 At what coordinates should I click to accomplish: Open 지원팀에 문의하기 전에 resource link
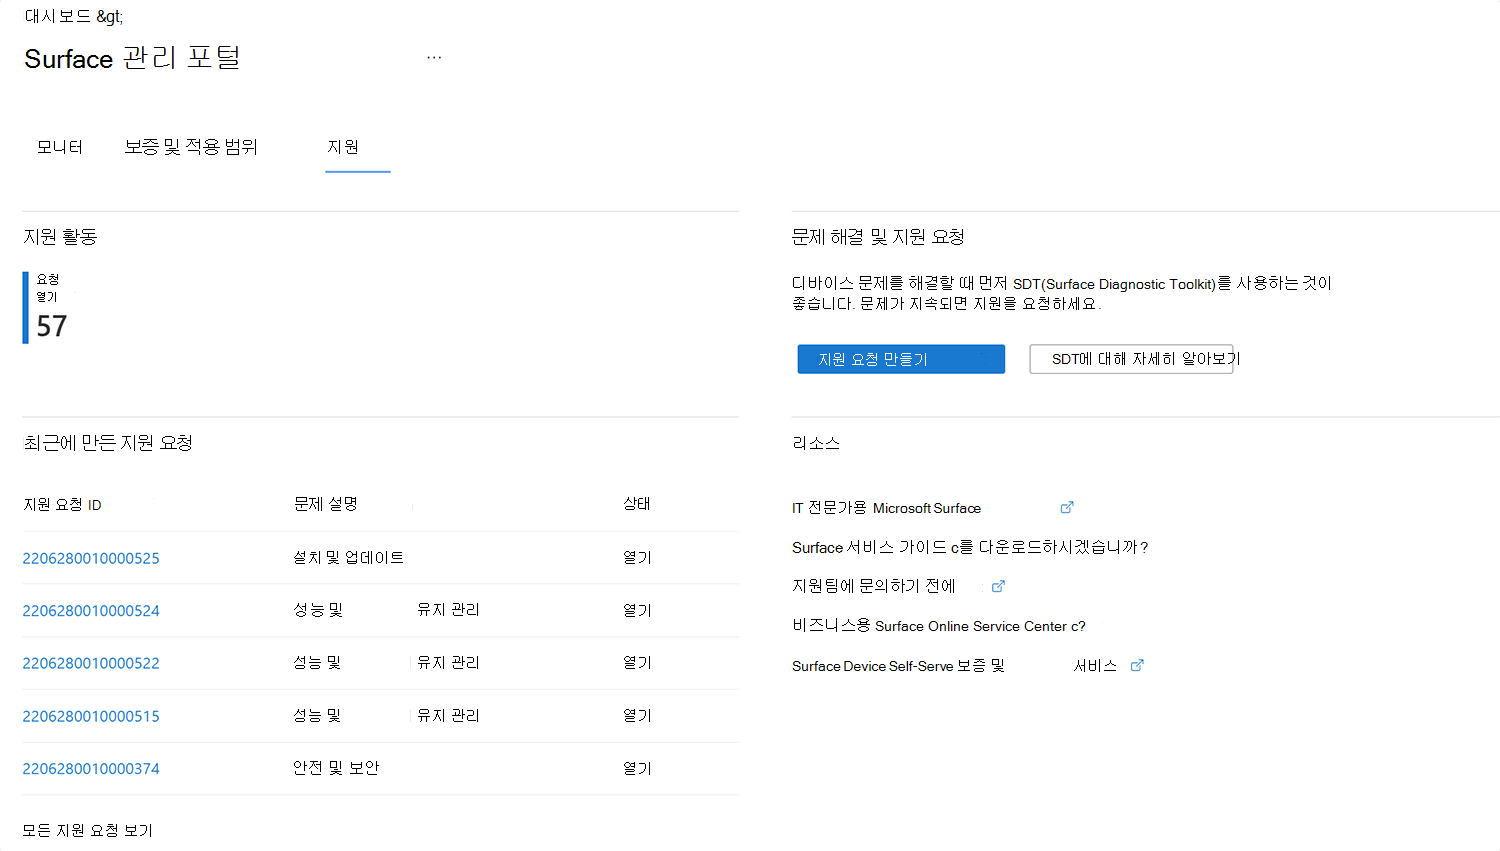pos(874,586)
